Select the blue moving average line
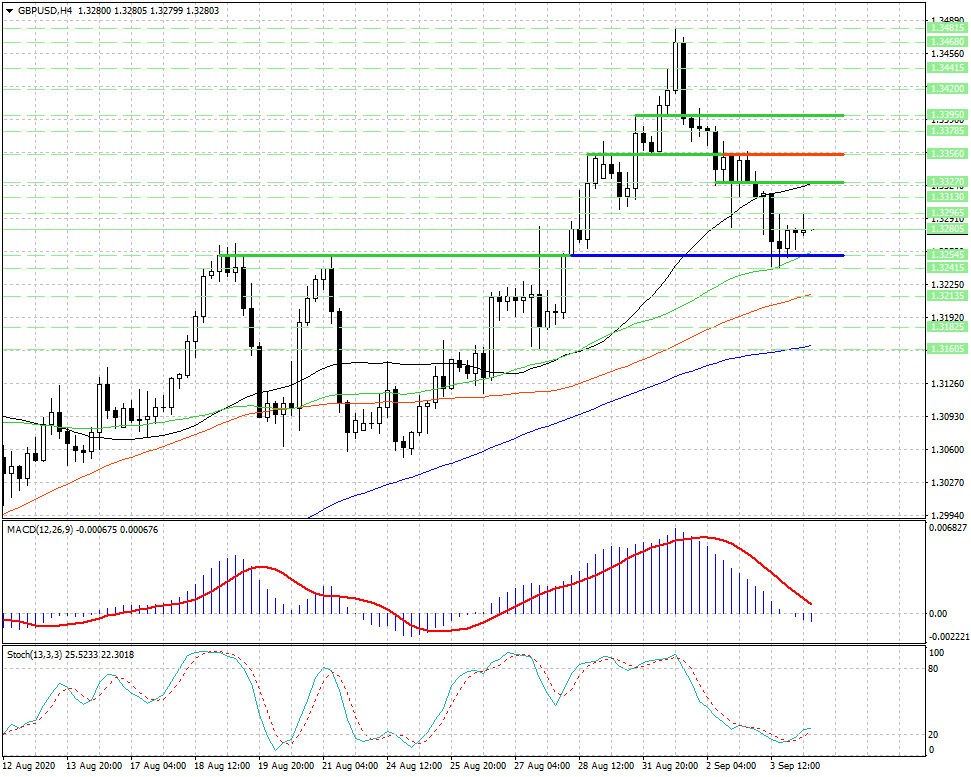This screenshot has height=777, width=971. pos(557,422)
